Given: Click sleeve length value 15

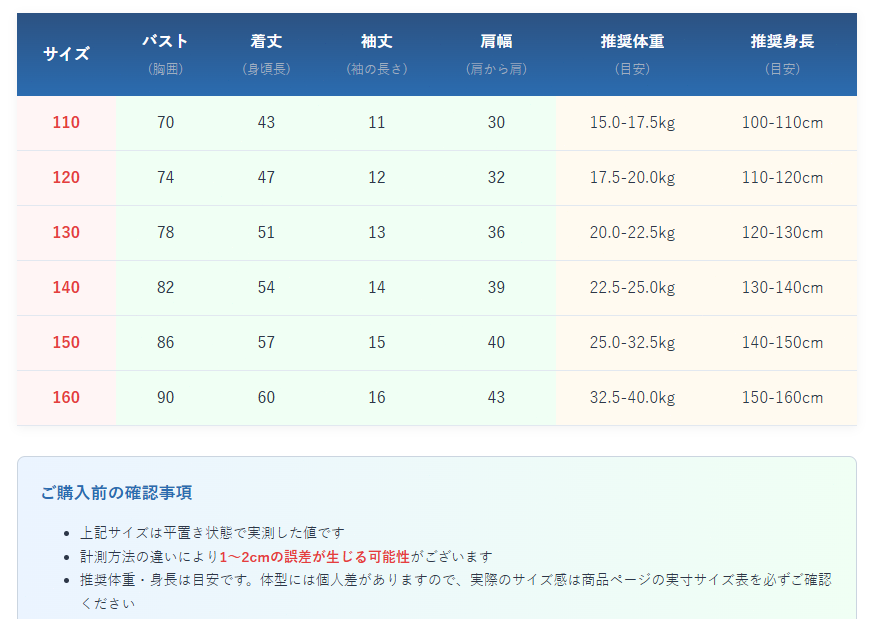Looking at the screenshot, I should (377, 342).
